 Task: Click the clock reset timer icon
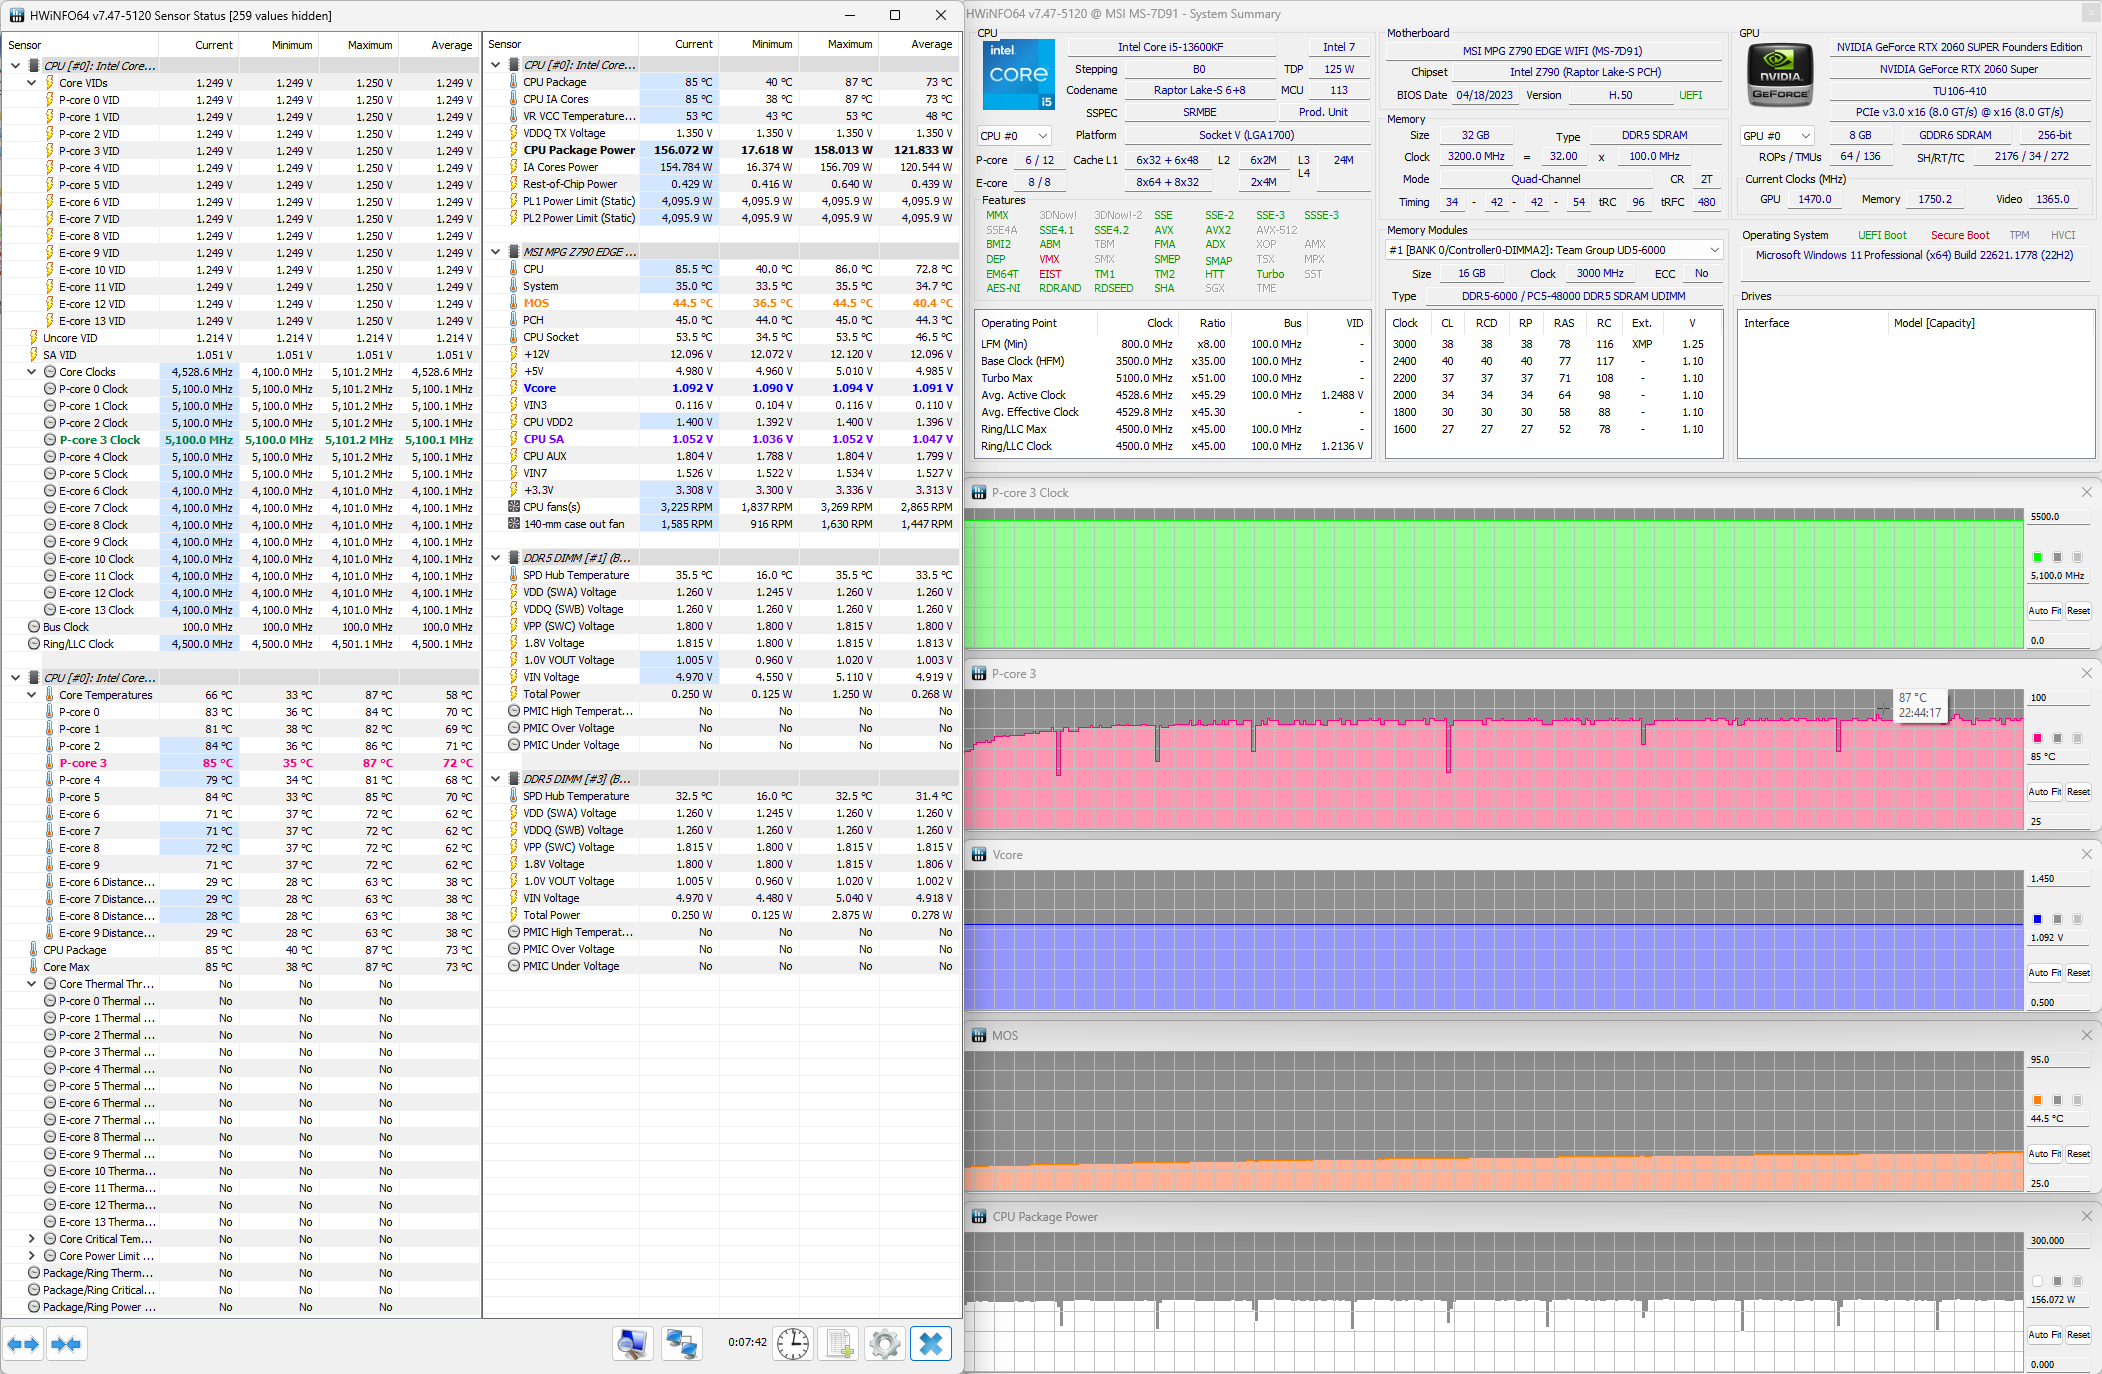click(x=793, y=1344)
